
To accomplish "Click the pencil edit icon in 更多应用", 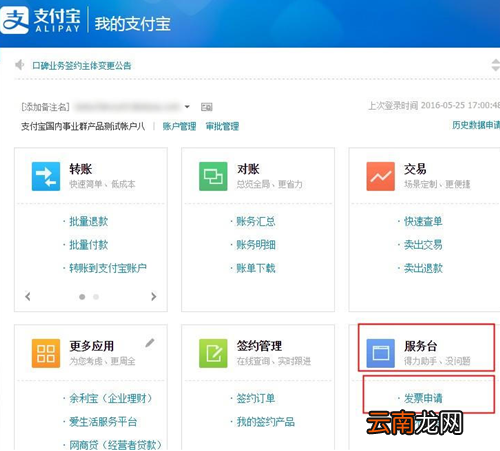I will (150, 343).
